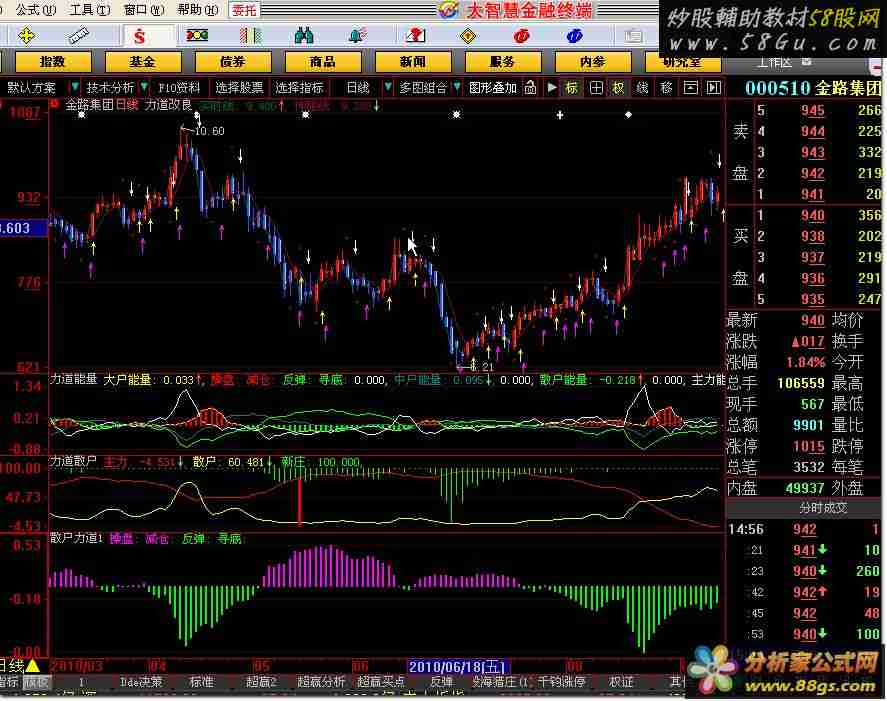Click the red S dollar icon
This screenshot has height=701, width=887.
pos(139,37)
